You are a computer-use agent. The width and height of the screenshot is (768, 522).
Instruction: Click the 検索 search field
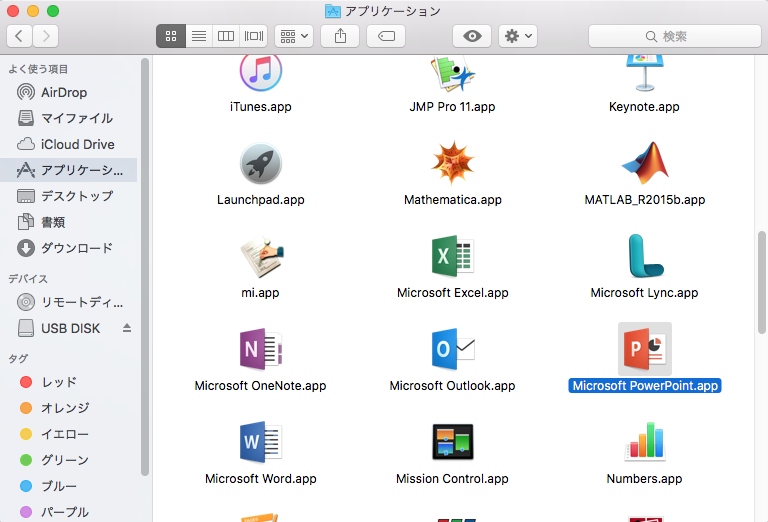(x=674, y=36)
